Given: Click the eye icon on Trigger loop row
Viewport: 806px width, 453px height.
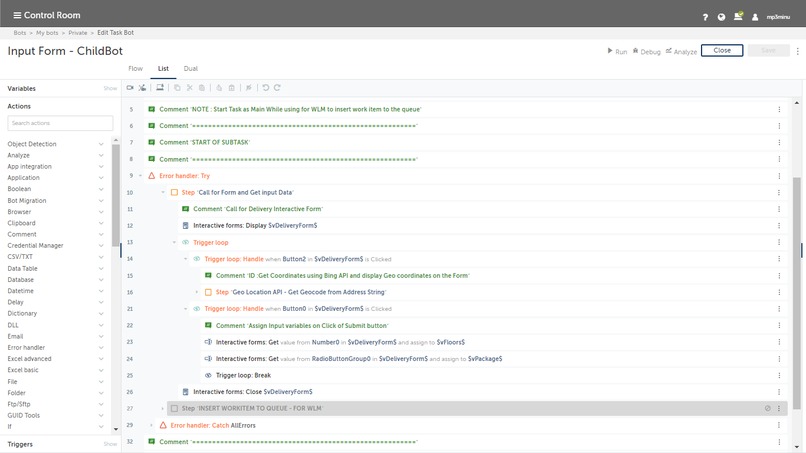Looking at the screenshot, I should coord(186,242).
